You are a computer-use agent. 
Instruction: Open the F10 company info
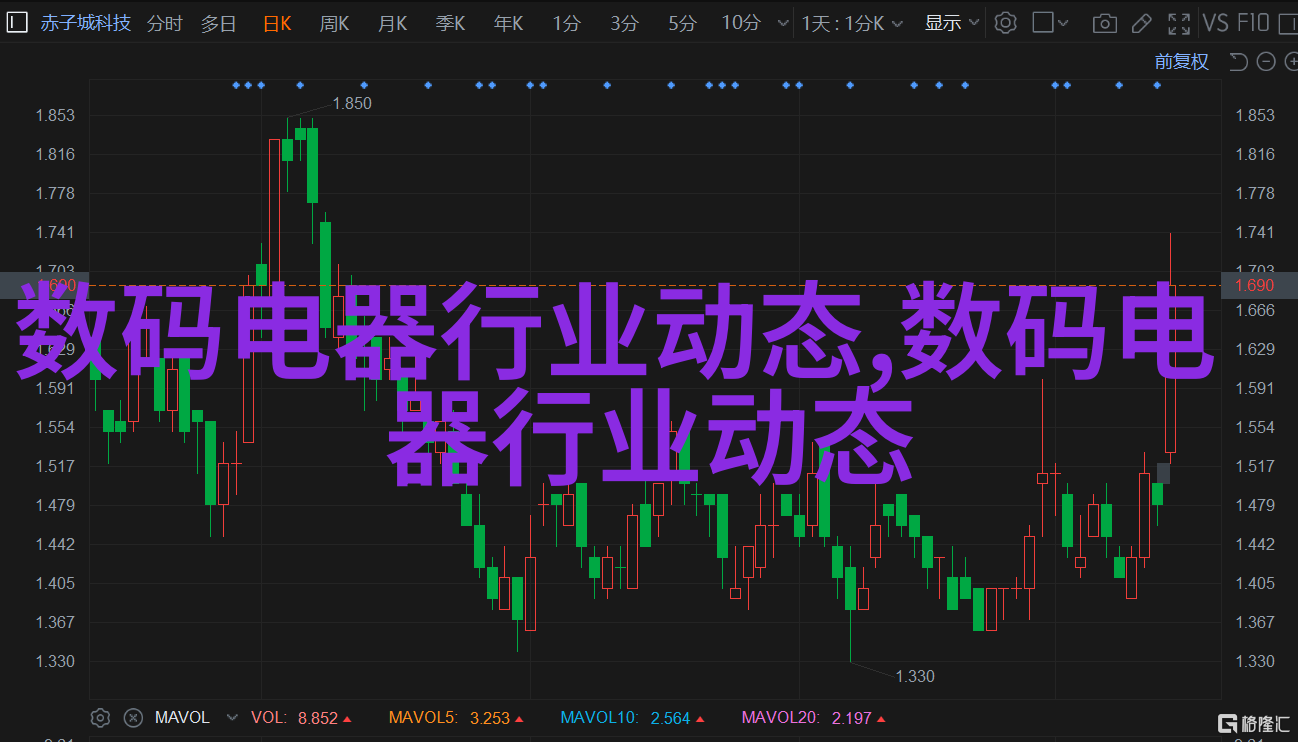(x=1253, y=23)
